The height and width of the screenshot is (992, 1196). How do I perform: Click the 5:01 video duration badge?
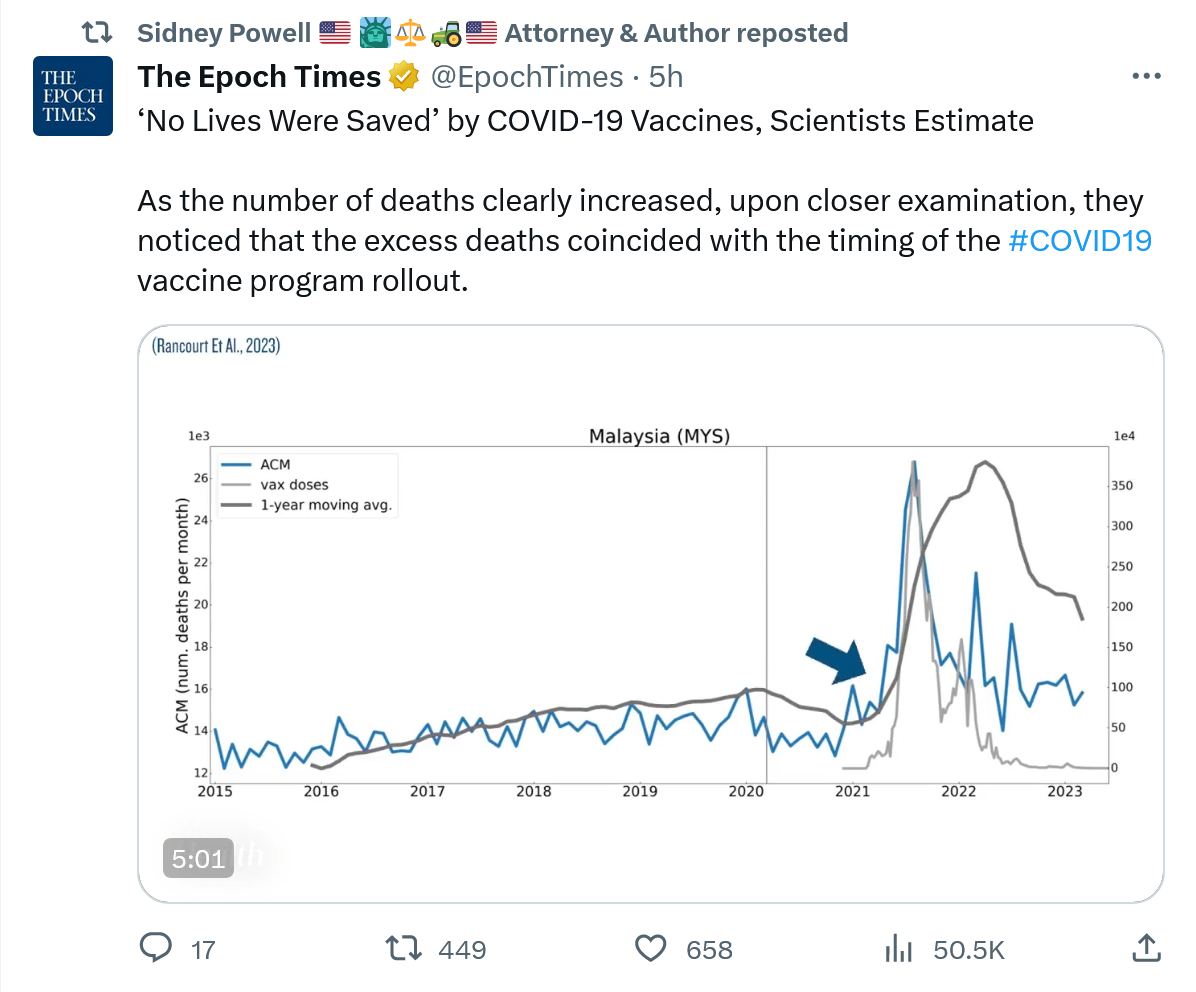coord(198,858)
